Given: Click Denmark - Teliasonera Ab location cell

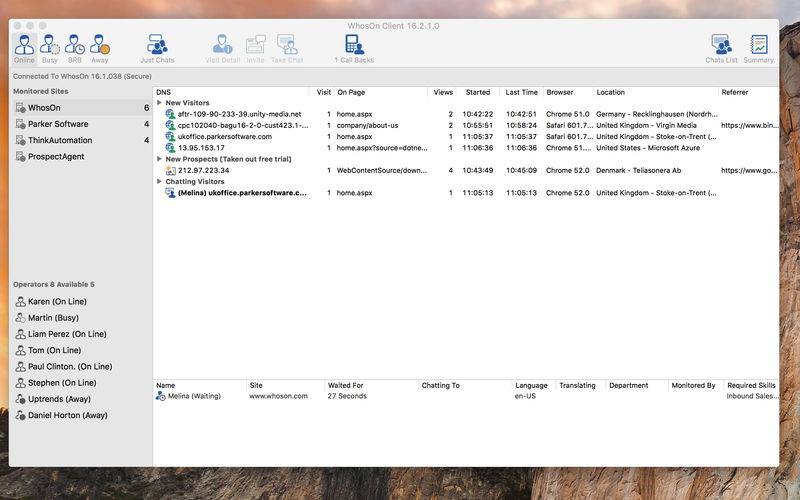Looking at the screenshot, I should point(638,170).
